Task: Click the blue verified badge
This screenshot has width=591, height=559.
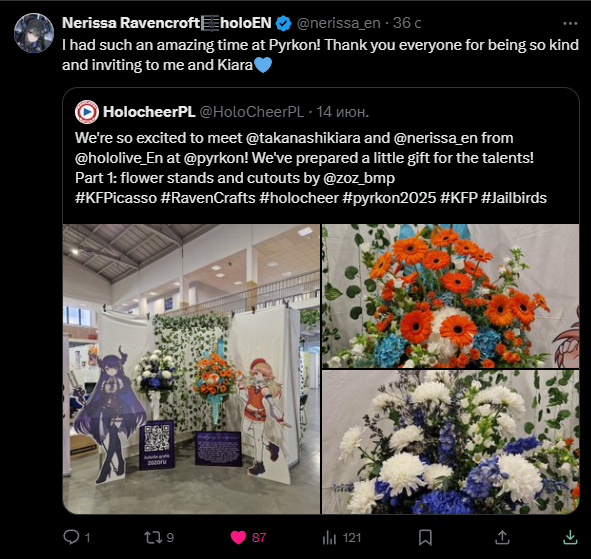Action: (283, 23)
